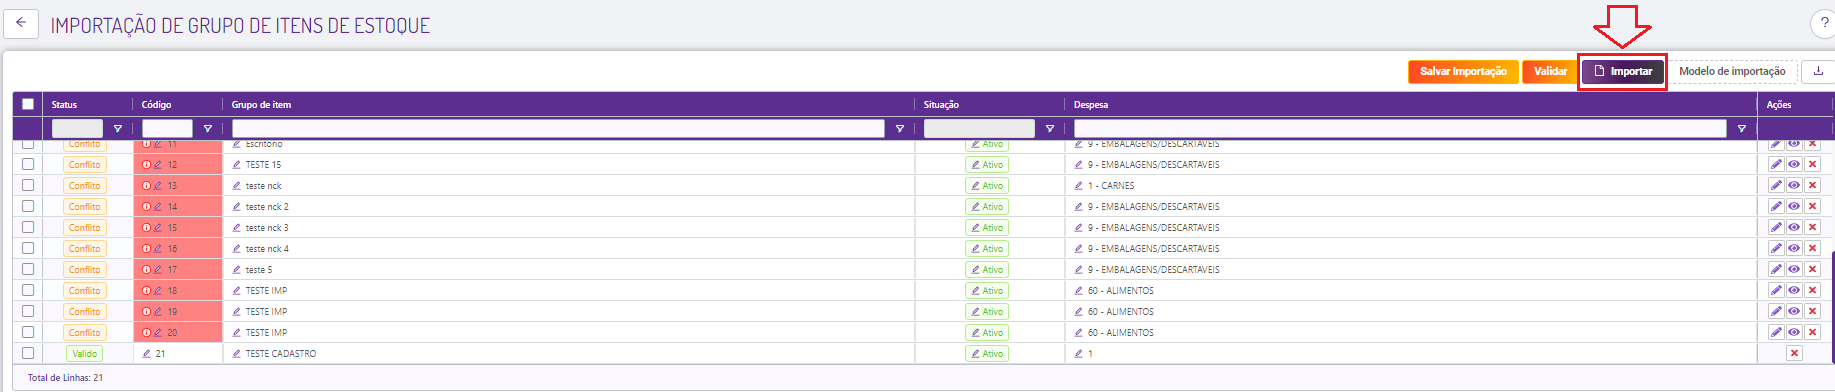Click pencil beside 'TESTE CADASTRO' group name
Viewport: 1835px width, 392px height.
[x=237, y=354]
